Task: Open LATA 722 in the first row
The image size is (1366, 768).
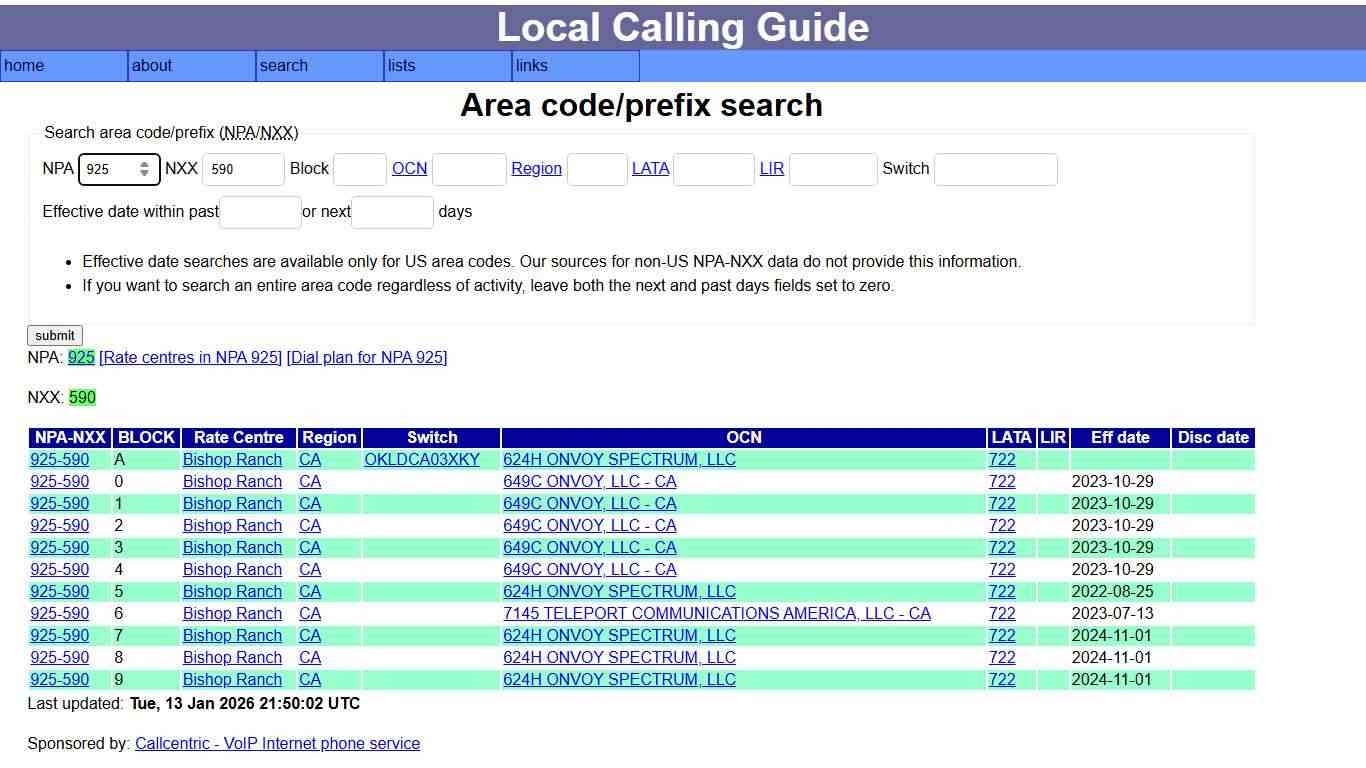Action: click(x=1002, y=459)
